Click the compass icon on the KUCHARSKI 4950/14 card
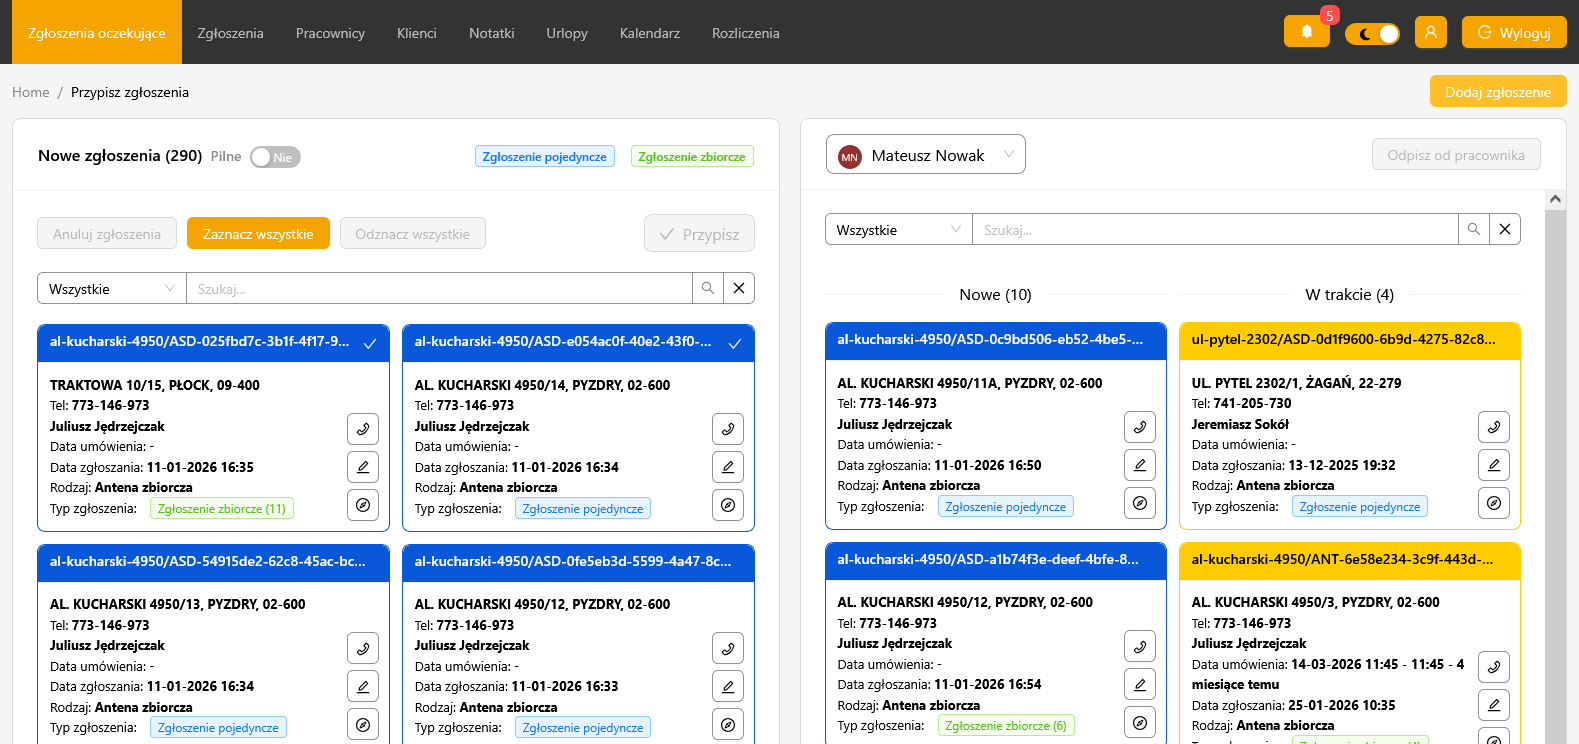This screenshot has height=744, width=1579. point(728,505)
